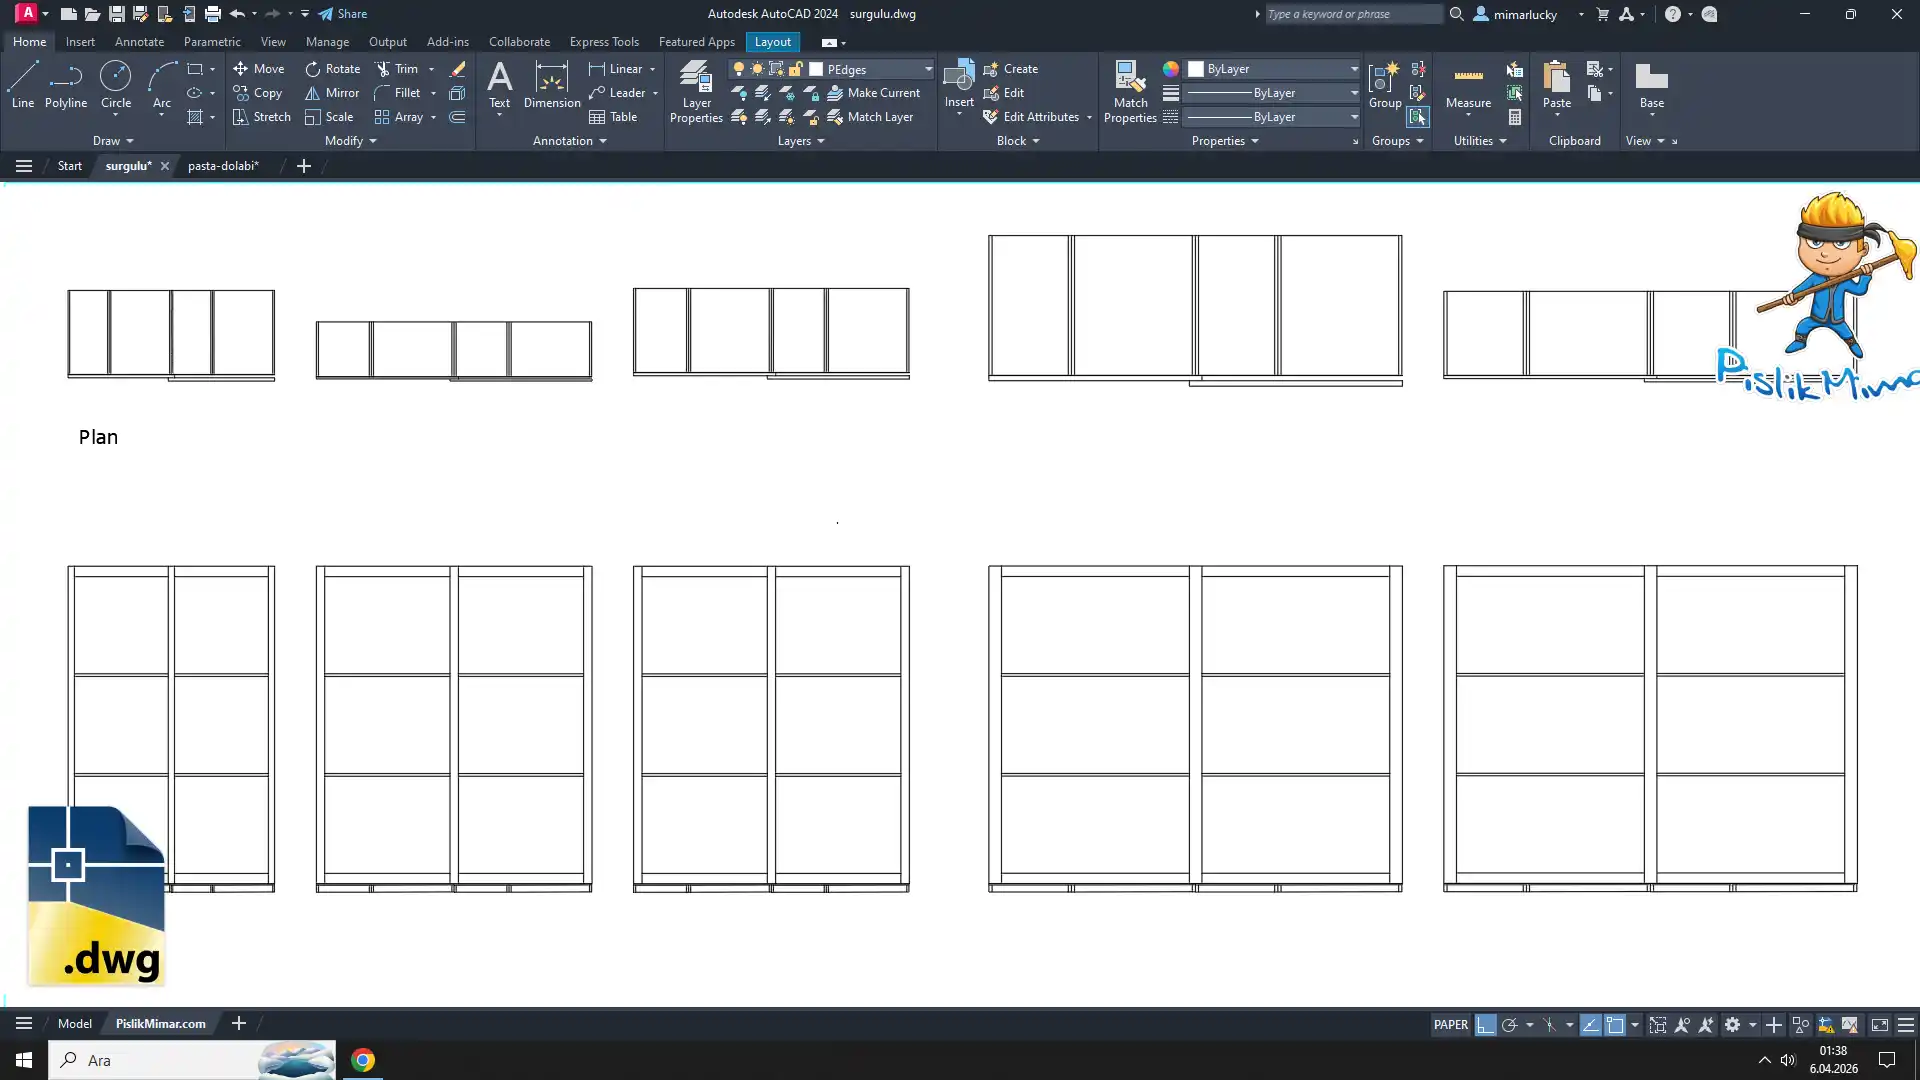Open the Annotate ribbon tab
Viewport: 1920px width, 1080px height.
[139, 42]
